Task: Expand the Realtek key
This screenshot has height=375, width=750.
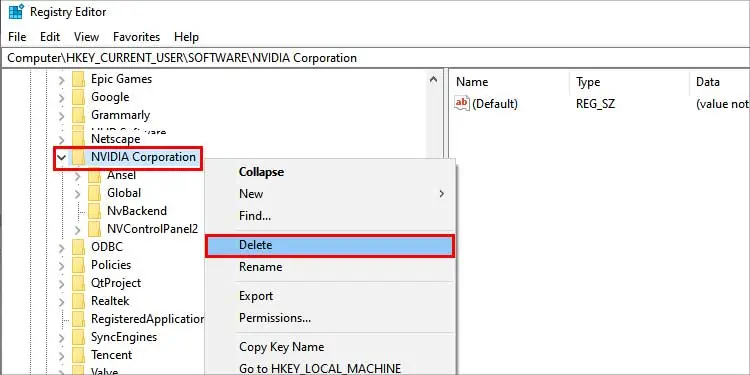Action: point(61,301)
